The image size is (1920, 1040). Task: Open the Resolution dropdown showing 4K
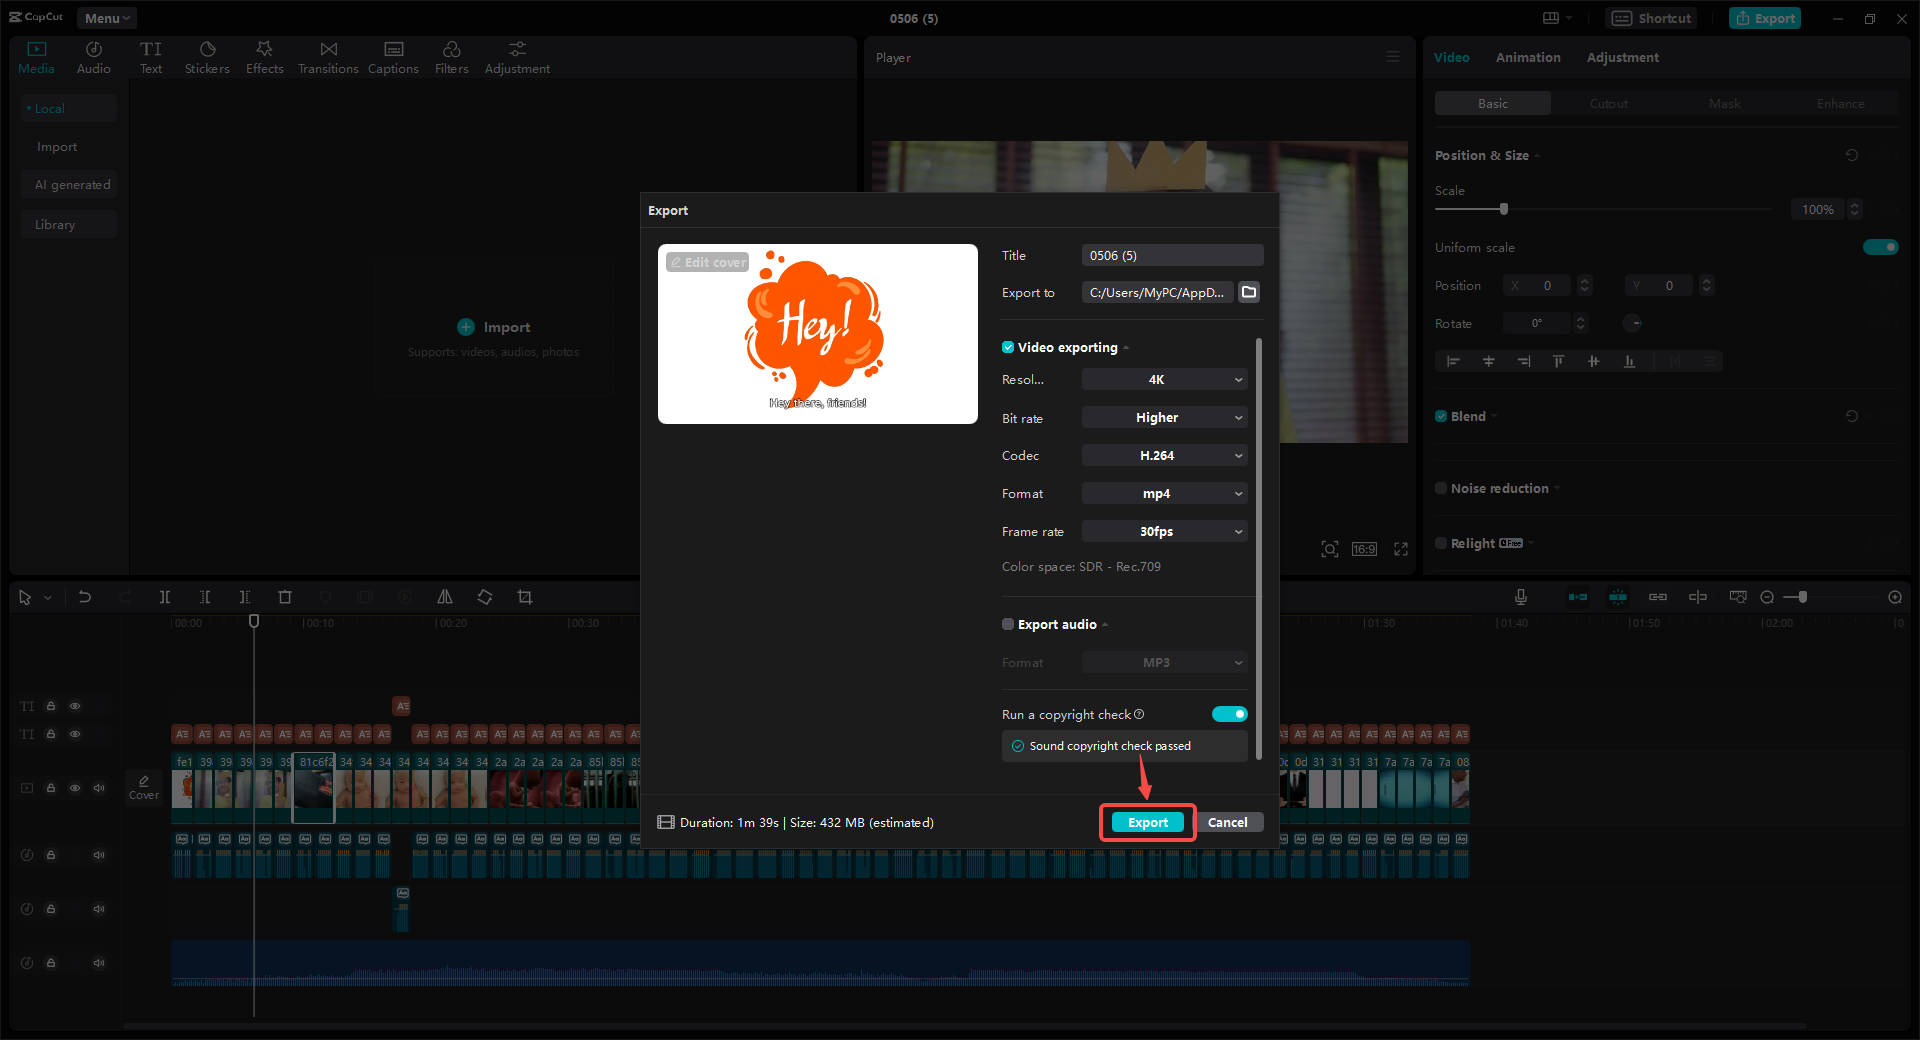point(1163,379)
